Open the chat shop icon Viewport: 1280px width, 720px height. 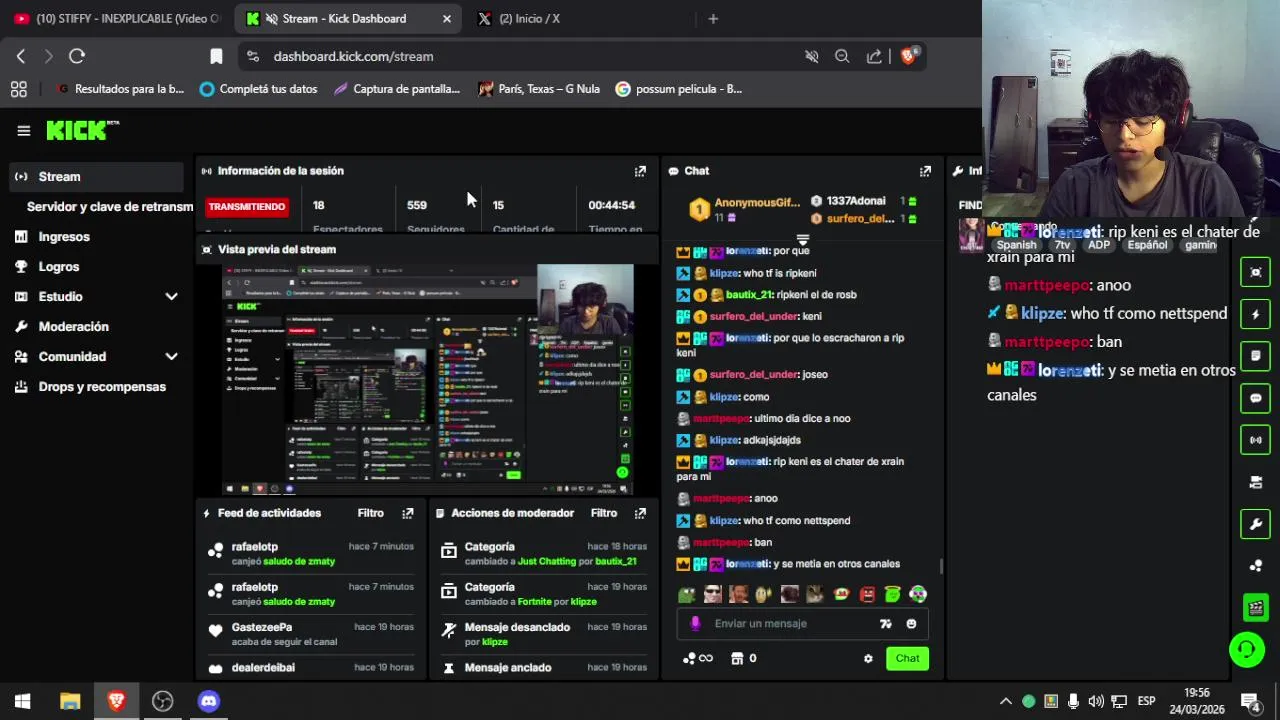click(x=737, y=658)
